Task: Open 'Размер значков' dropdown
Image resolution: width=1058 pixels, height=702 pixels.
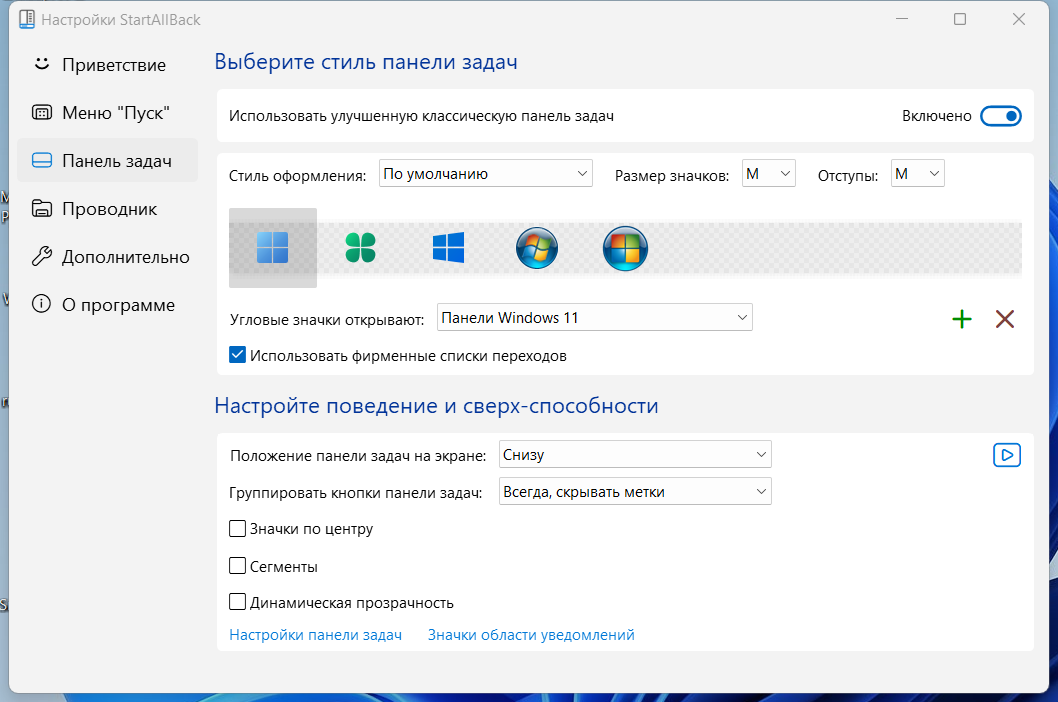Action: (x=769, y=173)
